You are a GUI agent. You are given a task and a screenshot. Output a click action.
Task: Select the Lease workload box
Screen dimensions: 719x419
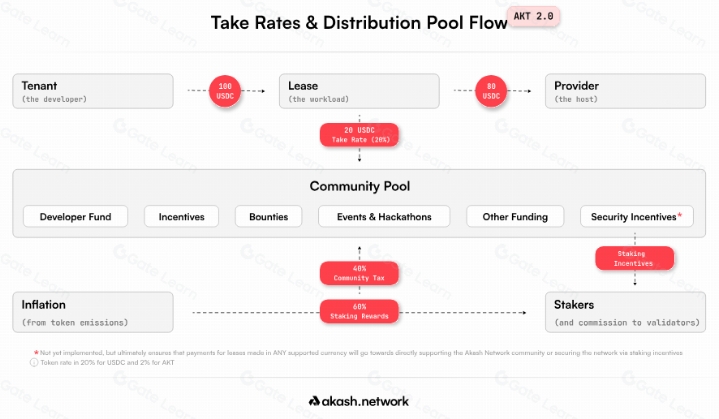pos(359,91)
